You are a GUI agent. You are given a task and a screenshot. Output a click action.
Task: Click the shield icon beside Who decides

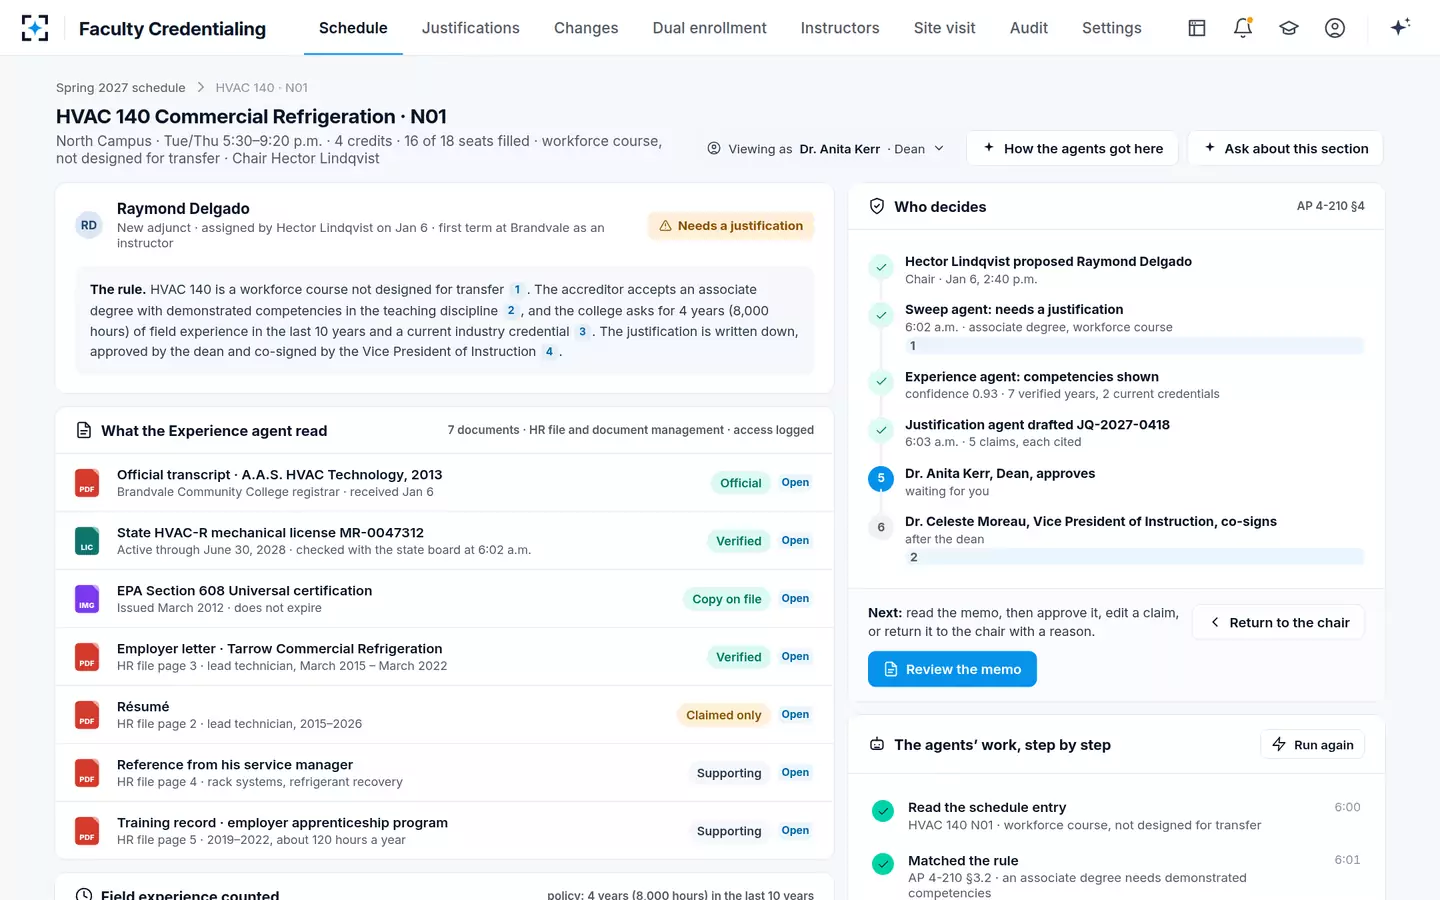[x=877, y=206]
